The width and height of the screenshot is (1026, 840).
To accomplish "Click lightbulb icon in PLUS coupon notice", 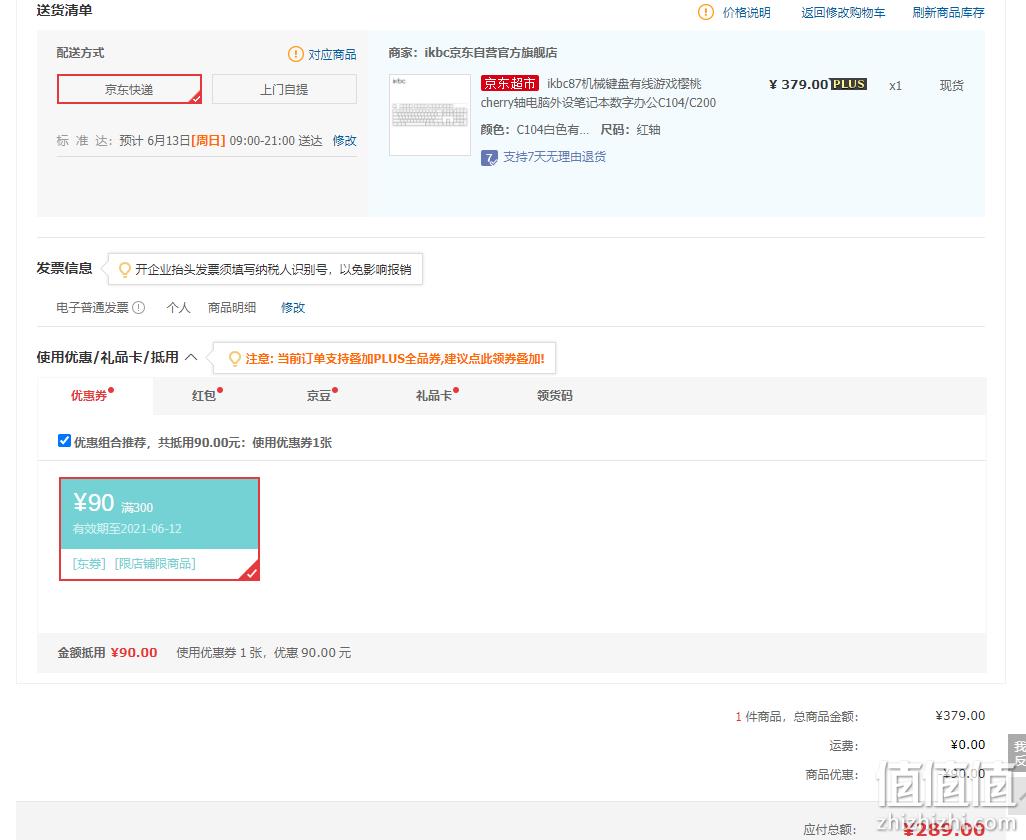I will 235,359.
